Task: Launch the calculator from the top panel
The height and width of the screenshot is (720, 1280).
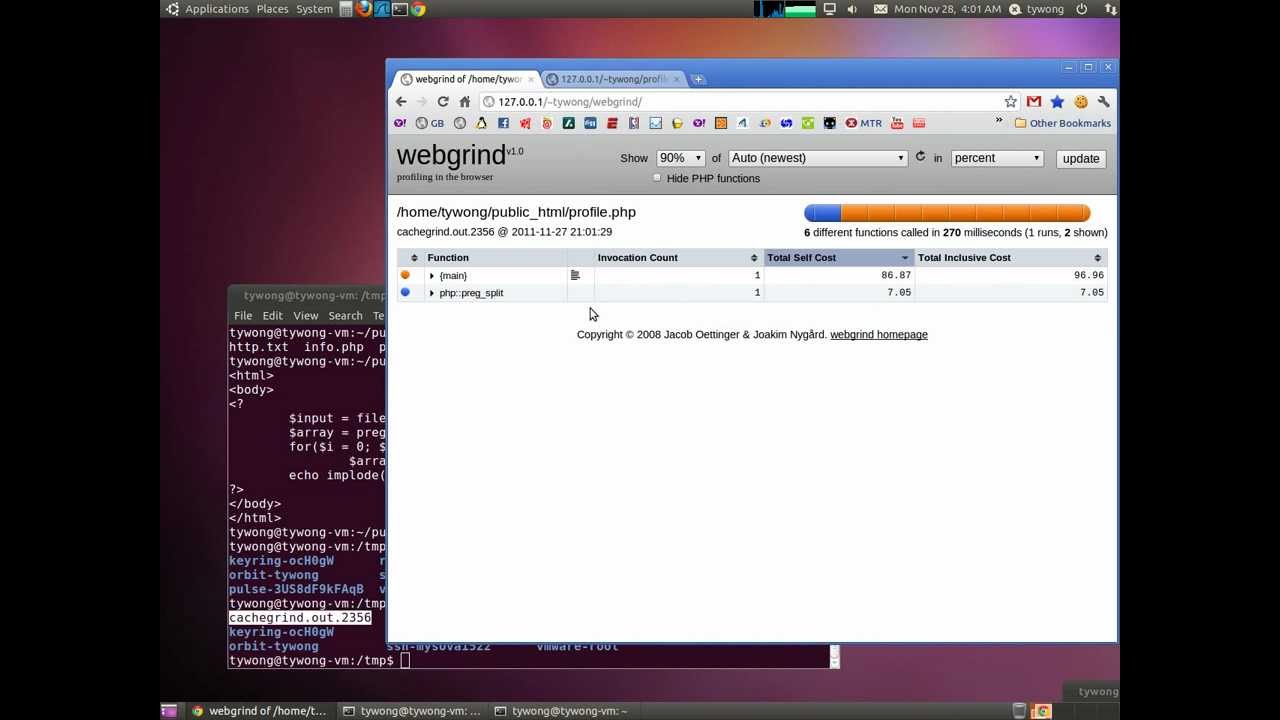Action: point(346,9)
